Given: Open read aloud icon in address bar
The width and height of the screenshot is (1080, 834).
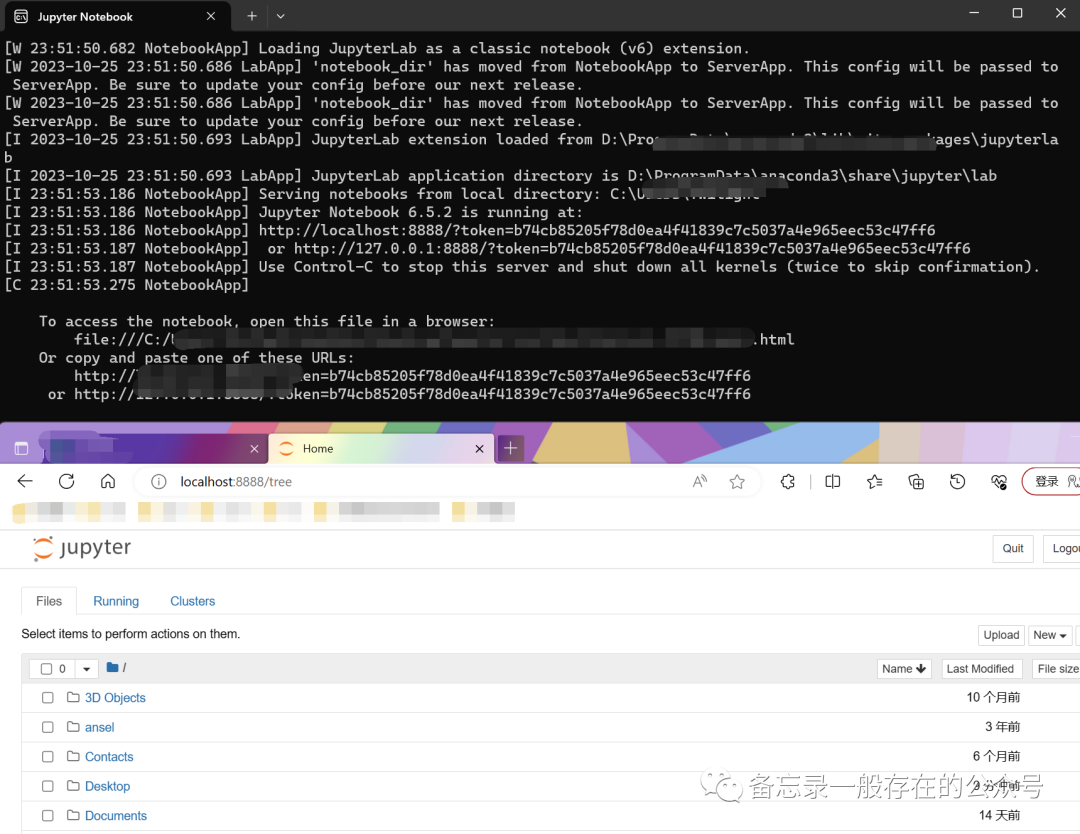Looking at the screenshot, I should click(x=700, y=481).
